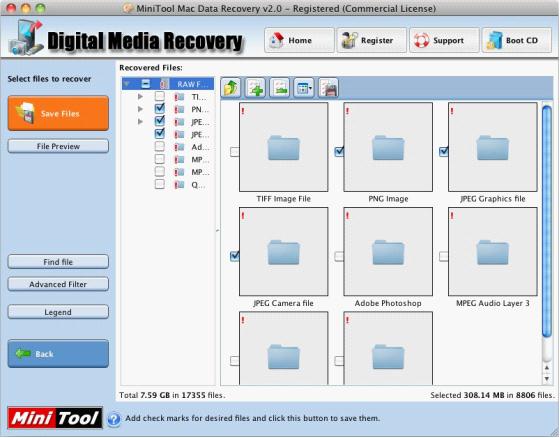This screenshot has height=438, width=560.
Task: Expand the PN... tree folder arrow
Action: point(140,109)
